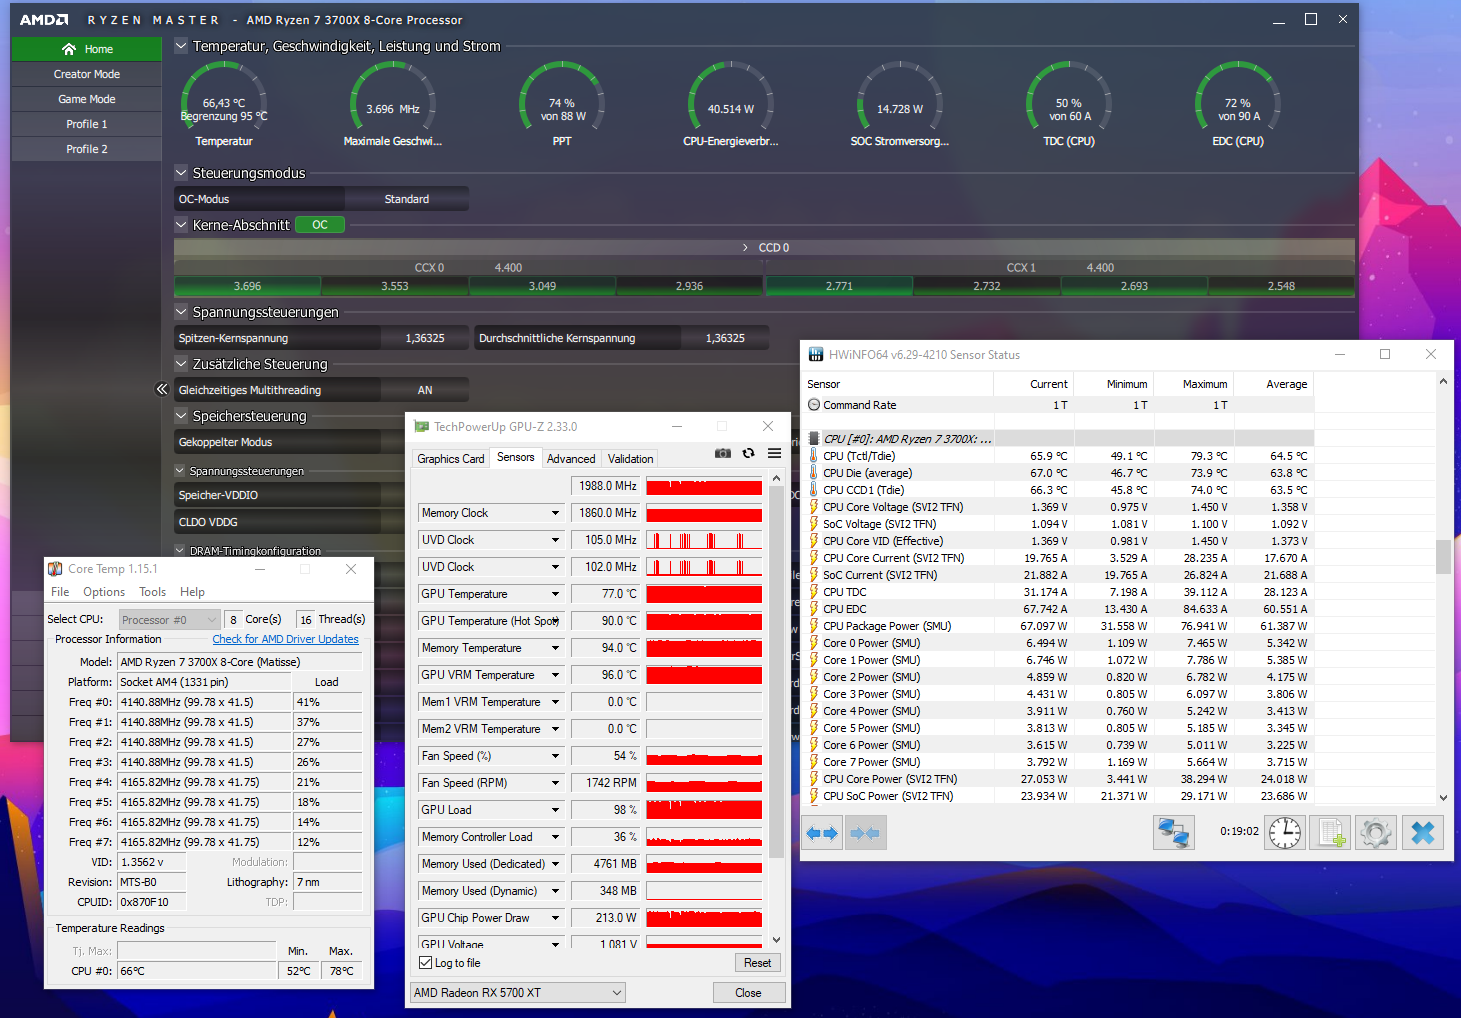Click Check for AMD Driver Updates link
Image resolution: width=1461 pixels, height=1018 pixels.
[x=285, y=639]
